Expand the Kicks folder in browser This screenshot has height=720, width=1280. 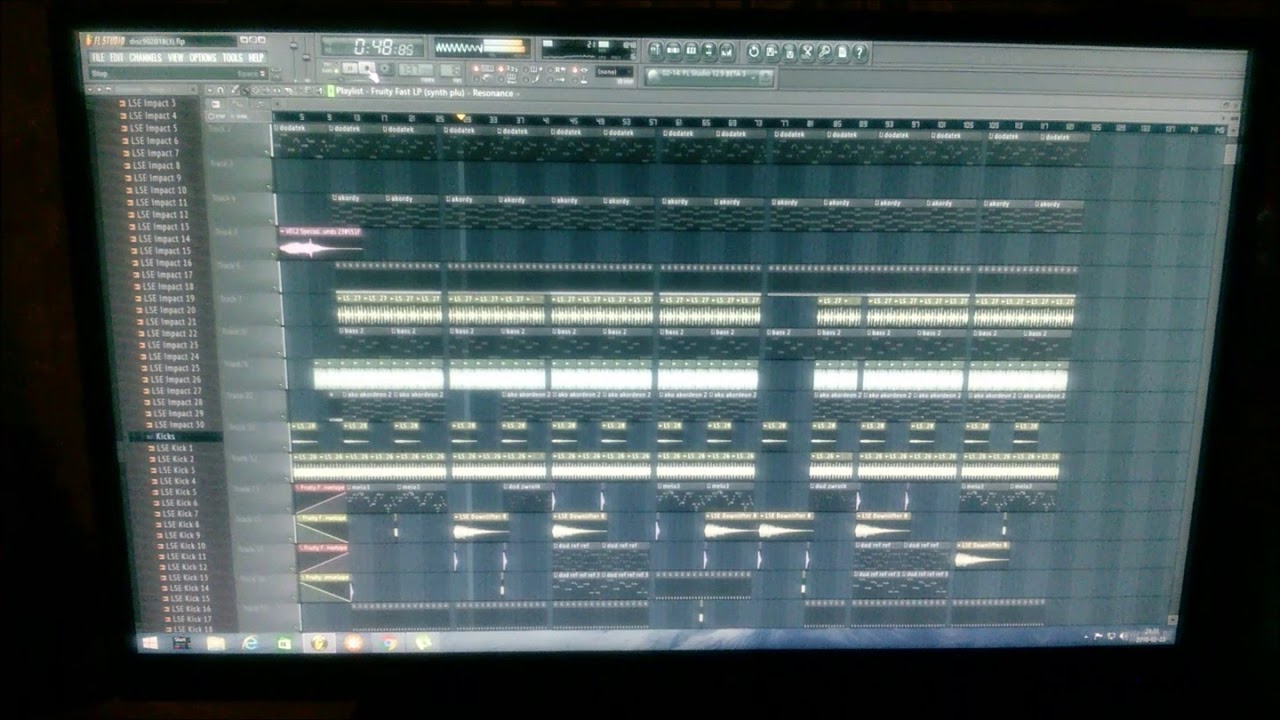click(165, 437)
